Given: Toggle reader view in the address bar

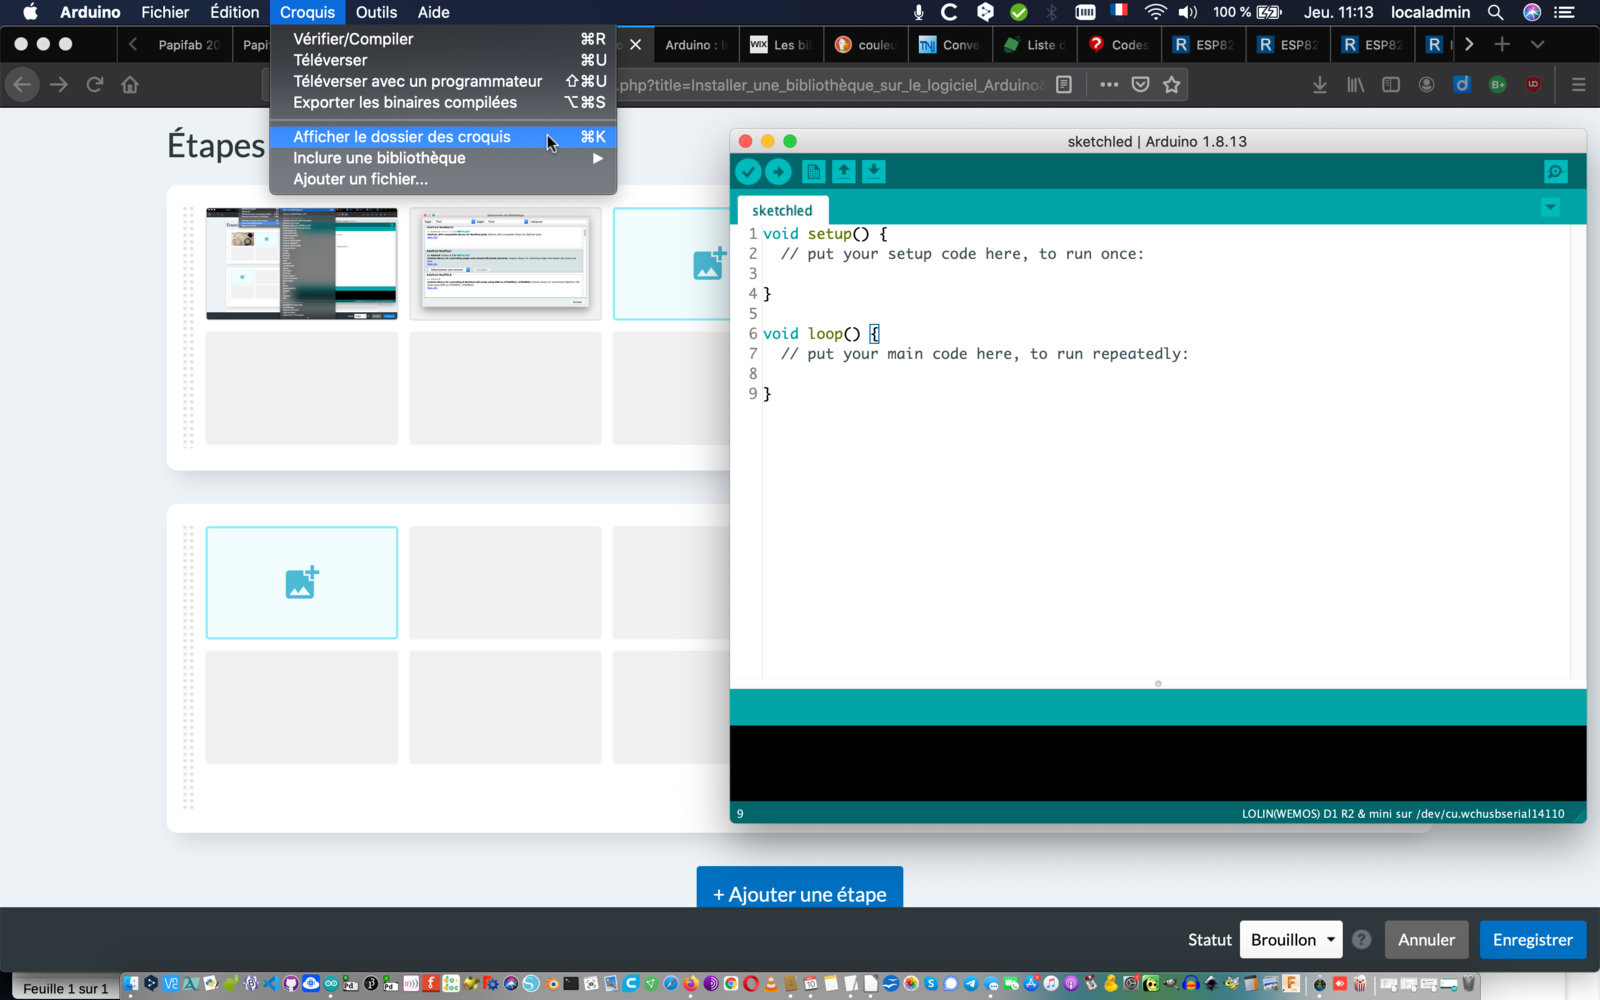Looking at the screenshot, I should coord(1065,84).
